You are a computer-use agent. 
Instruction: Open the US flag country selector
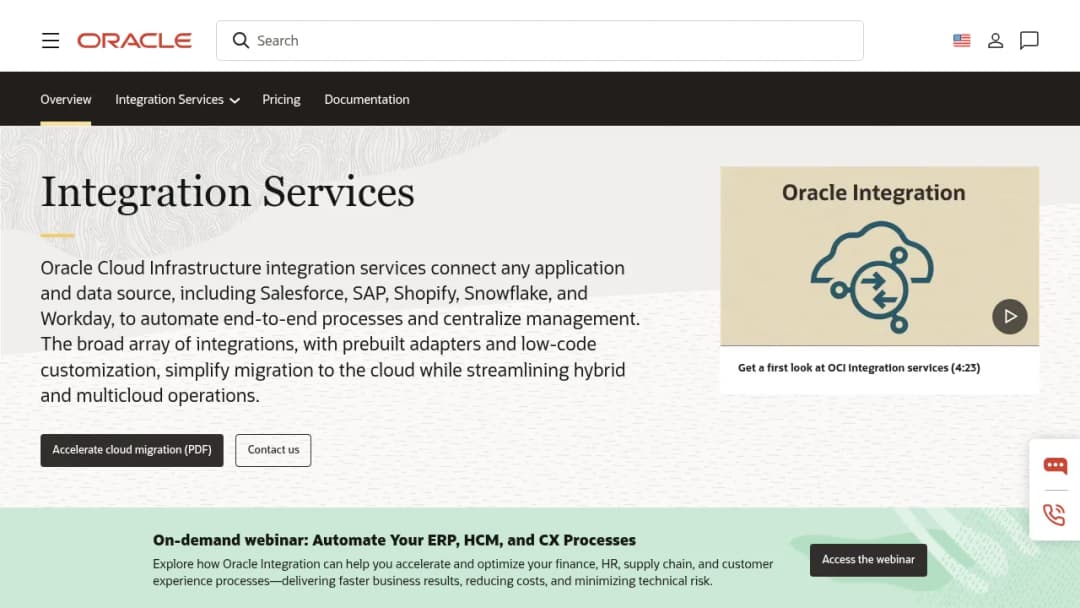click(962, 41)
